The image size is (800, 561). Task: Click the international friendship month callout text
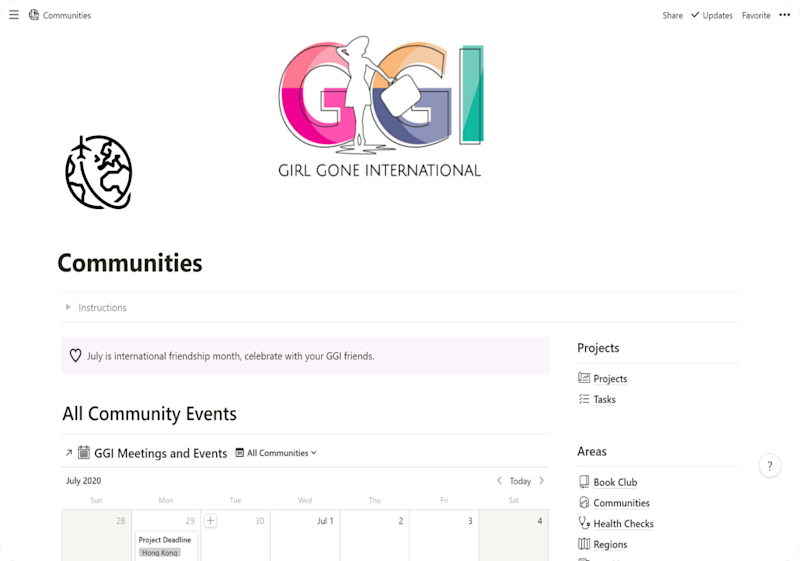click(x=231, y=356)
